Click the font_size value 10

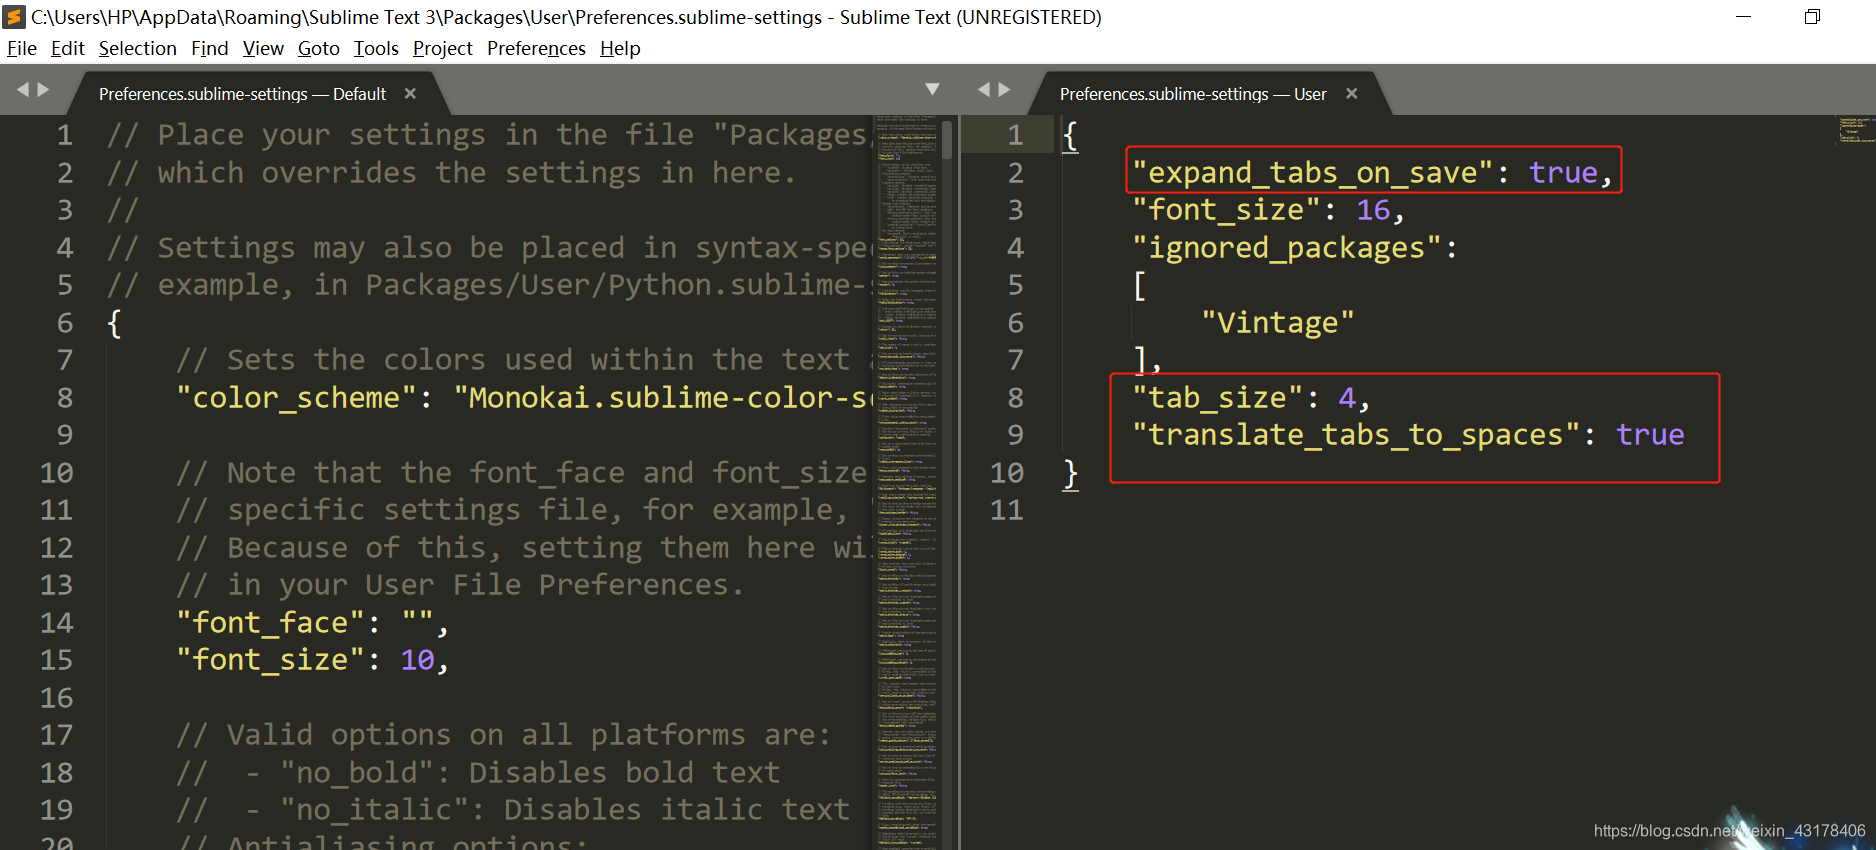click(x=417, y=660)
